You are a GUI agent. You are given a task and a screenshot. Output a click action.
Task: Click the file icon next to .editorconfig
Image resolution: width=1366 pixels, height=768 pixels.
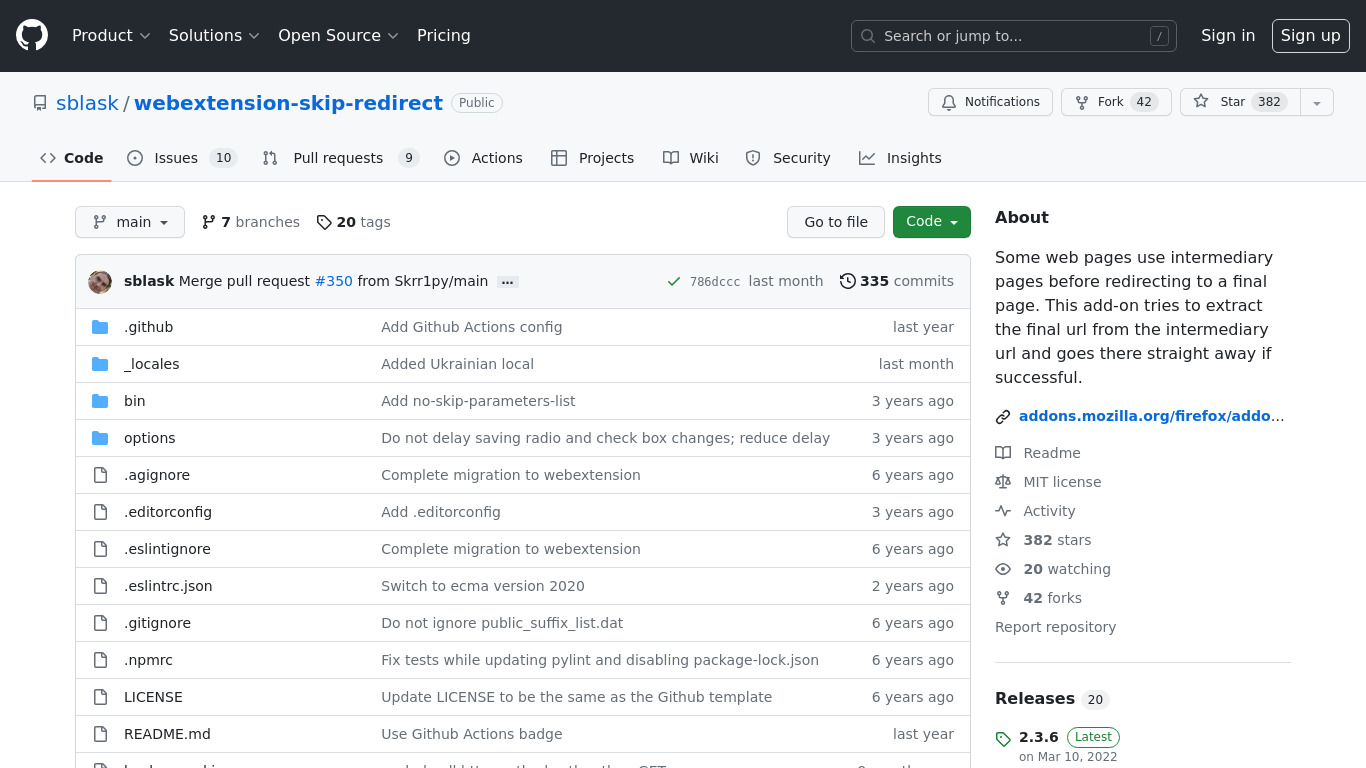[x=100, y=512]
